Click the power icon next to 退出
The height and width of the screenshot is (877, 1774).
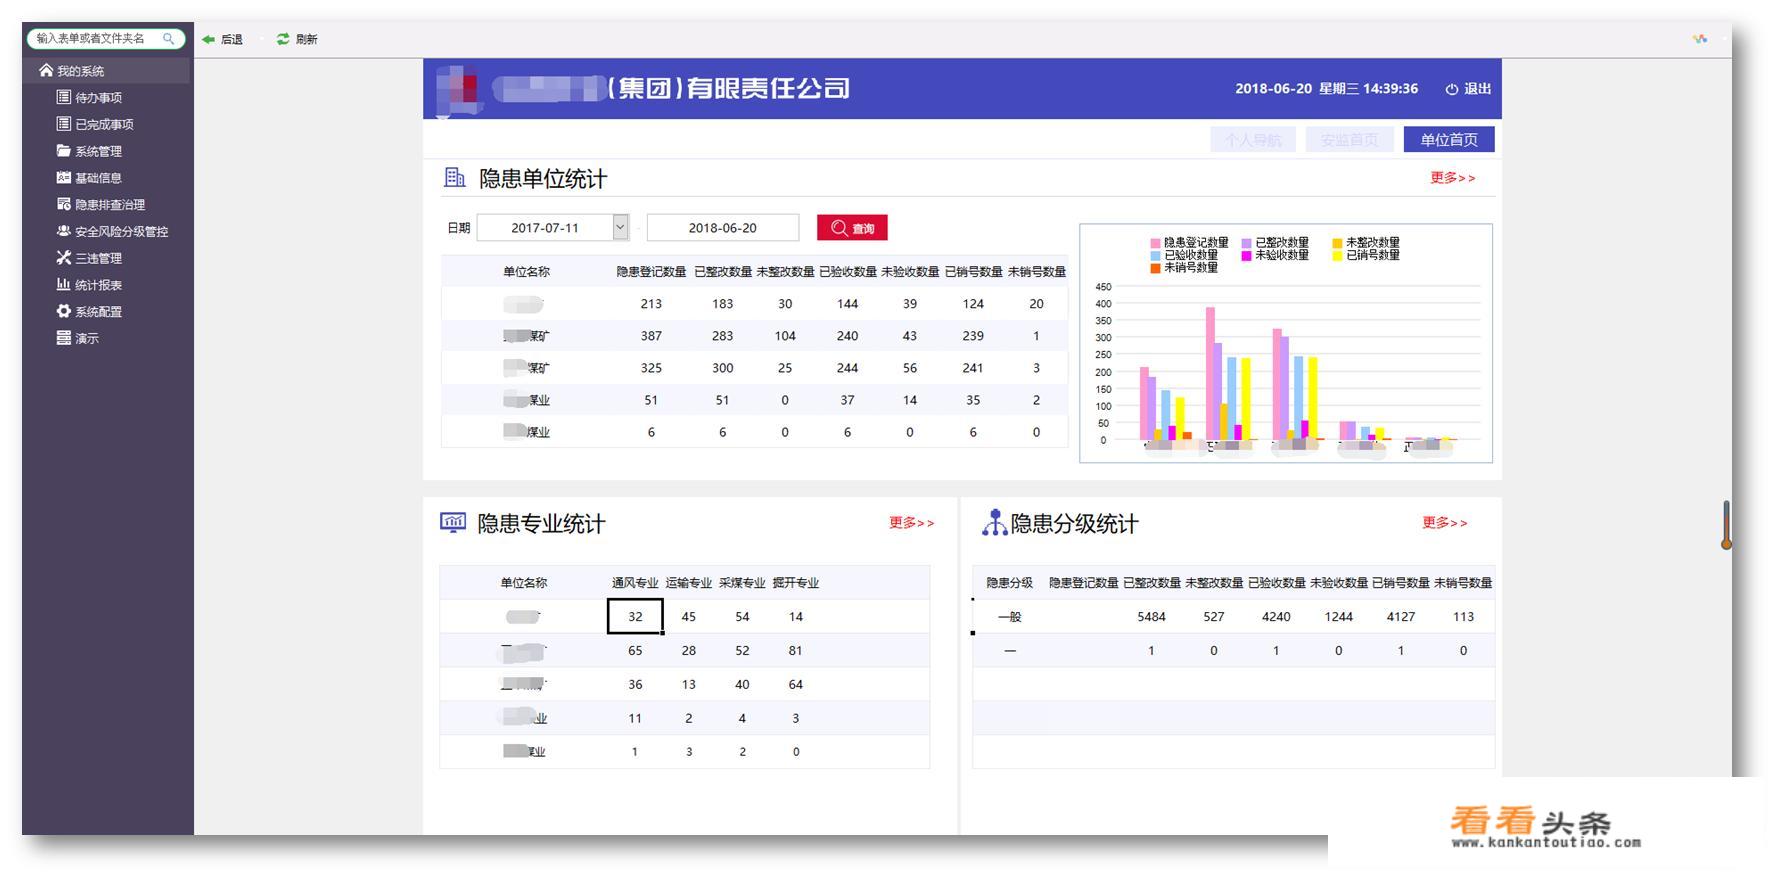click(1452, 89)
